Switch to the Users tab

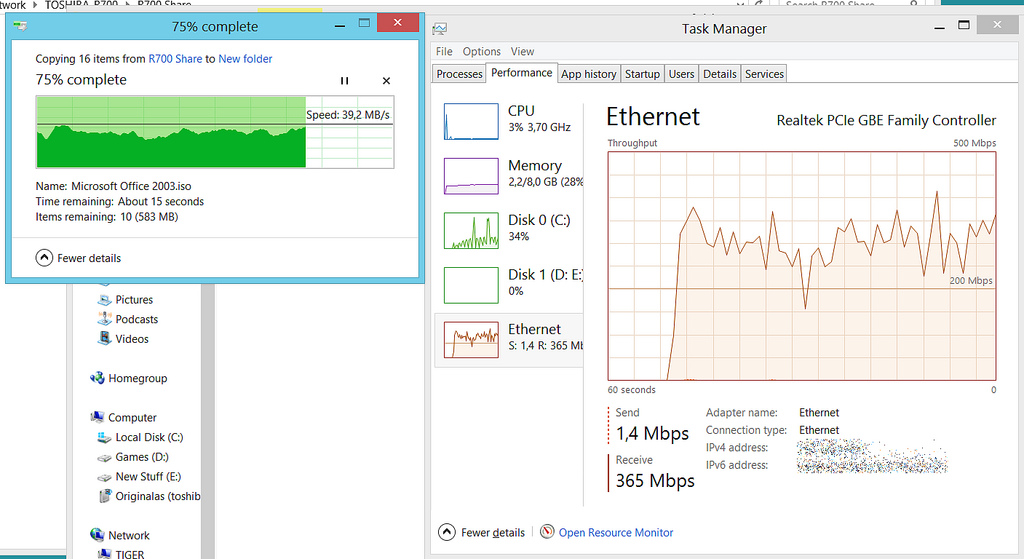[x=681, y=74]
